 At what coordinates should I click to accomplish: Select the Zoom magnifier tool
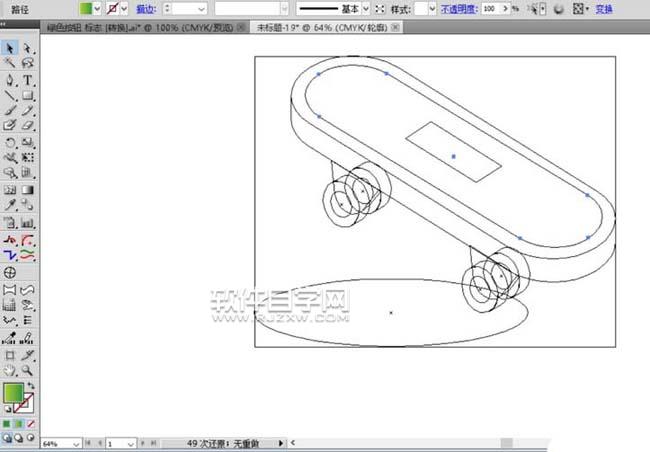28,369
